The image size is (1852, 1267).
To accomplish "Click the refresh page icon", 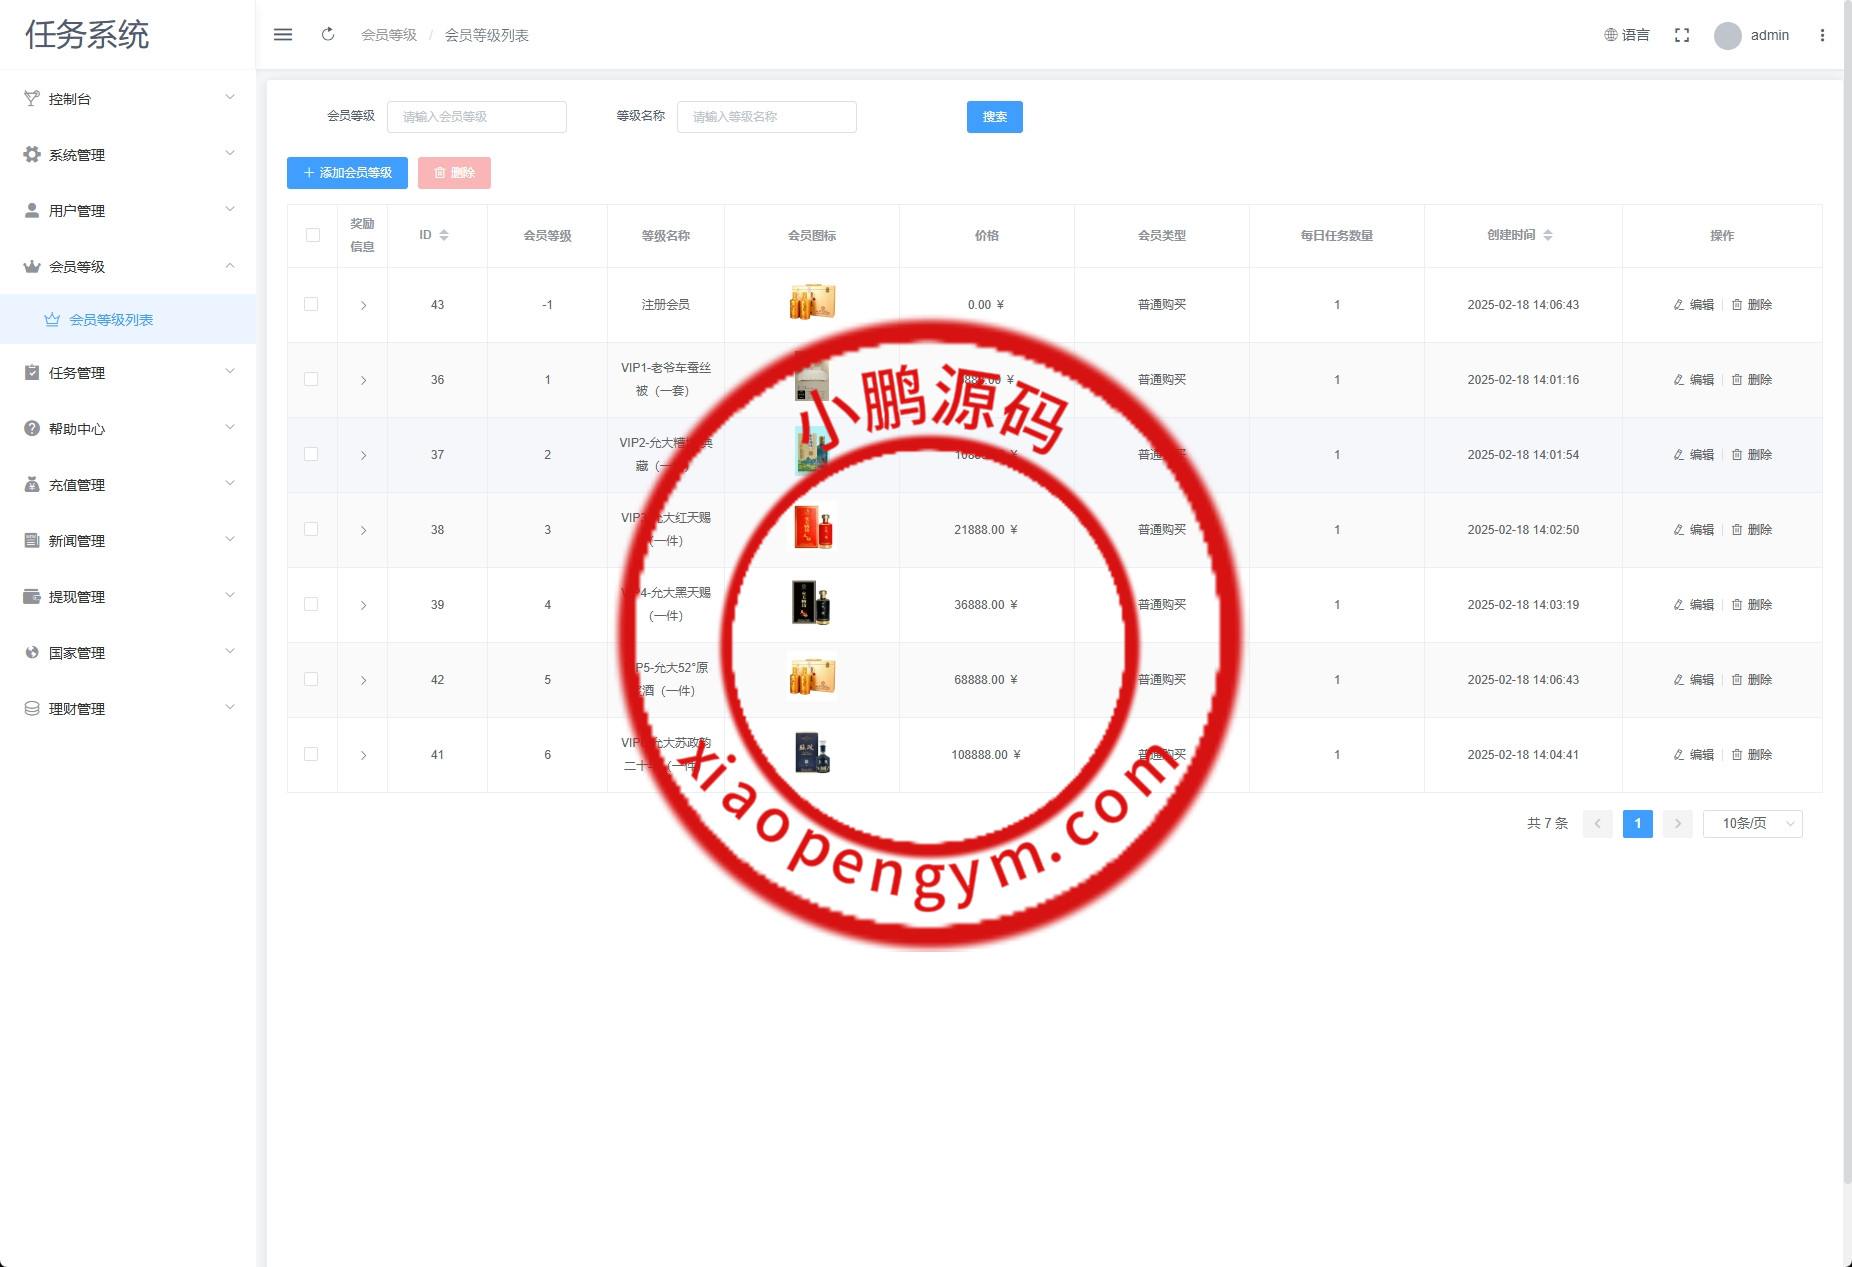I will [328, 35].
